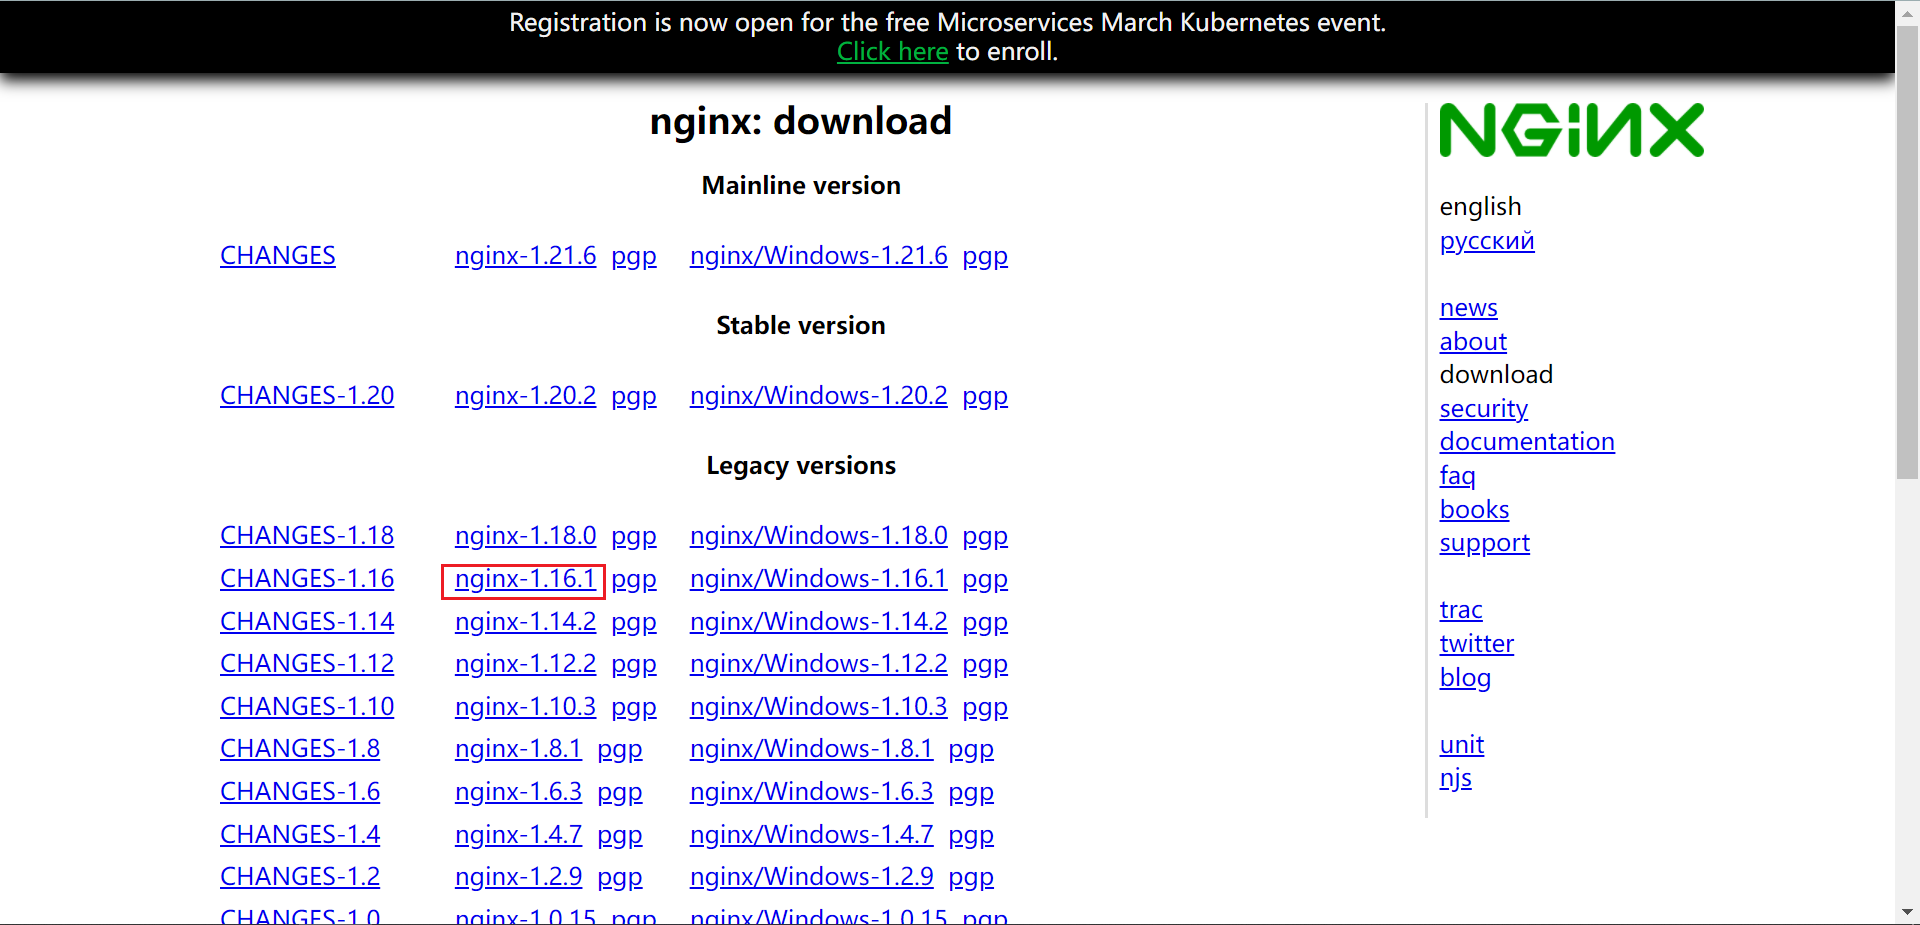1920x925 pixels.
Task: Download nginx-1.8.1
Action: (x=518, y=748)
